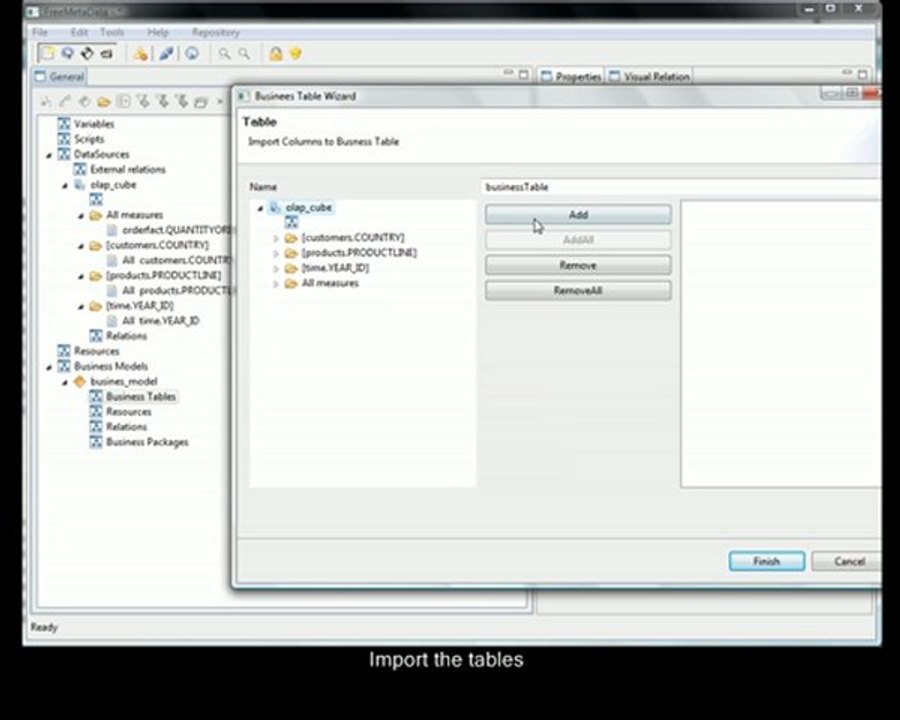Click the Business Packages node icon

tap(96, 442)
